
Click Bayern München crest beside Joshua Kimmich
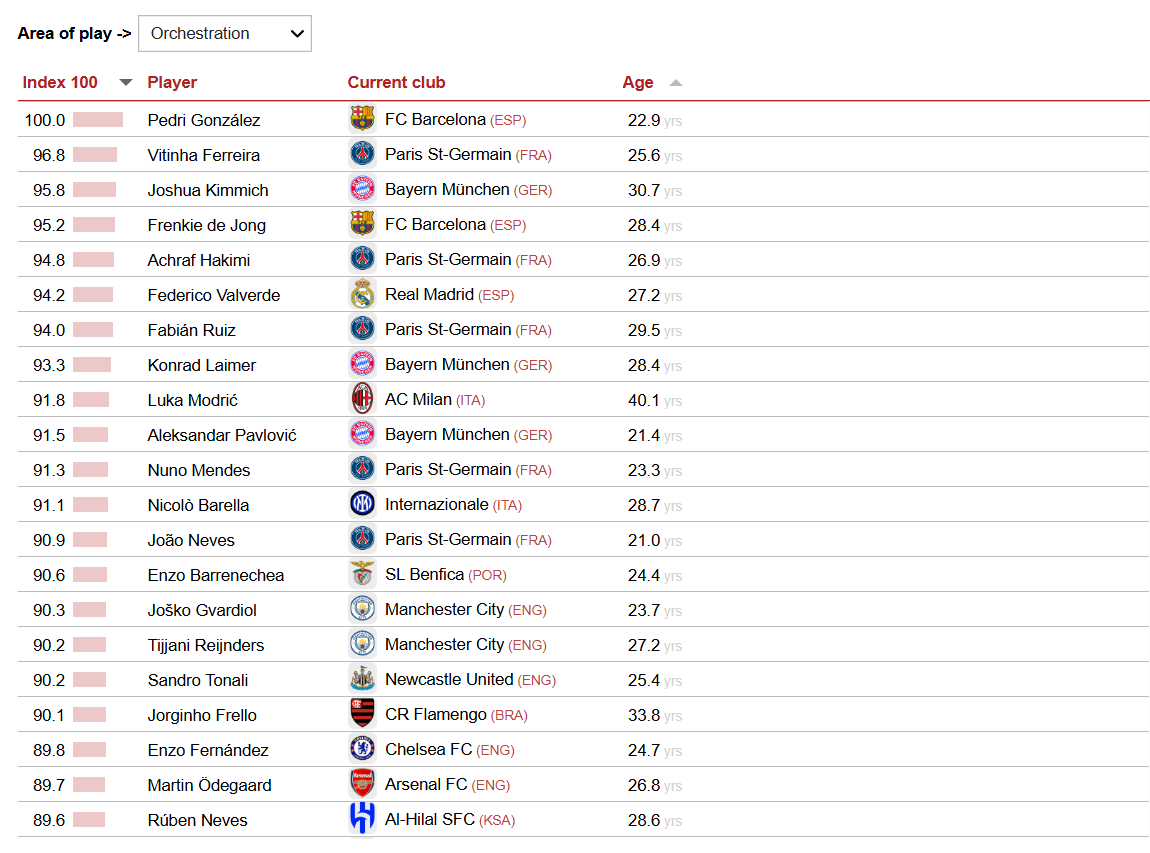coord(362,189)
